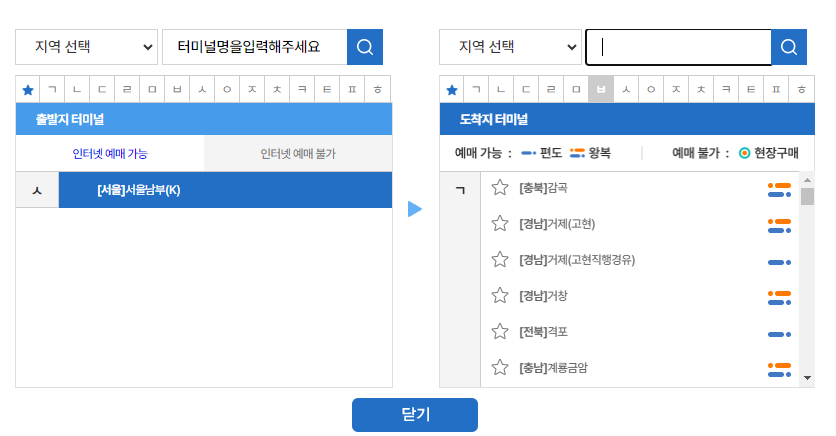This screenshot has width=836, height=436.
Task: Click scrollbar down arrow in arrival list
Action: point(807,377)
